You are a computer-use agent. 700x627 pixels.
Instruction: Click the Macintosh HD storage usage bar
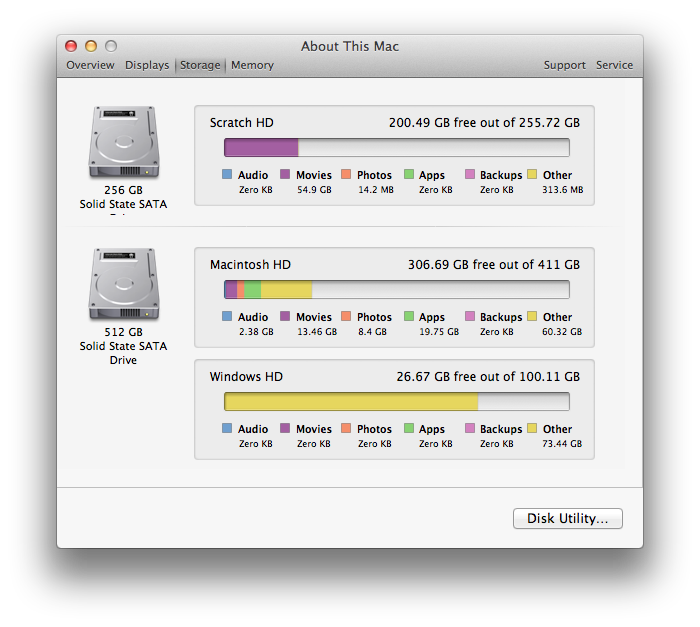(x=397, y=289)
